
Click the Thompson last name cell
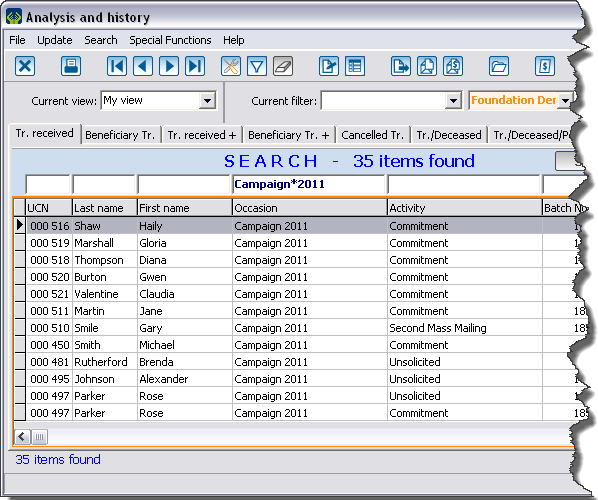(104, 260)
